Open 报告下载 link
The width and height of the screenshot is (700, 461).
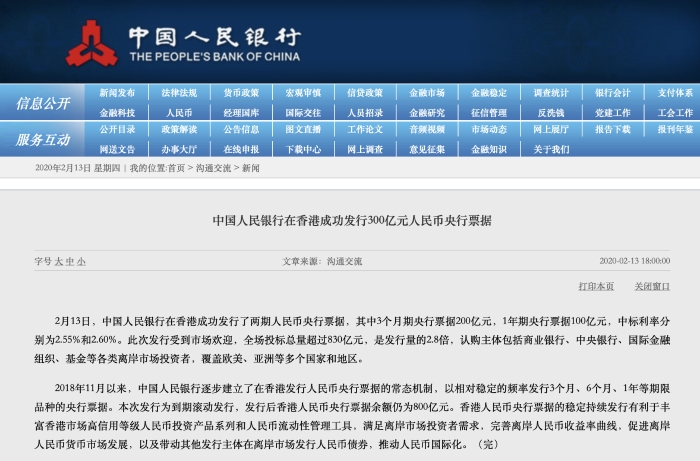coord(612,129)
